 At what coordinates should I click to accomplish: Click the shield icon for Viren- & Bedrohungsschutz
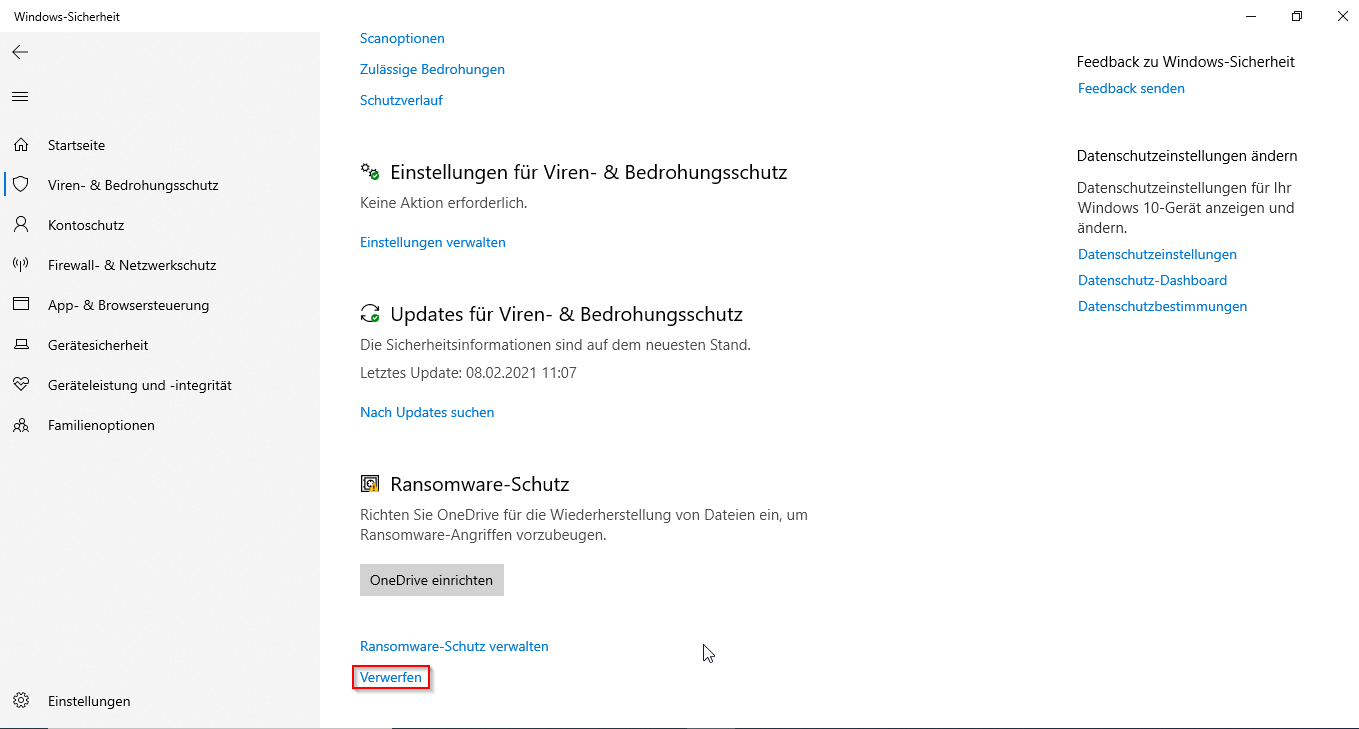coord(21,185)
